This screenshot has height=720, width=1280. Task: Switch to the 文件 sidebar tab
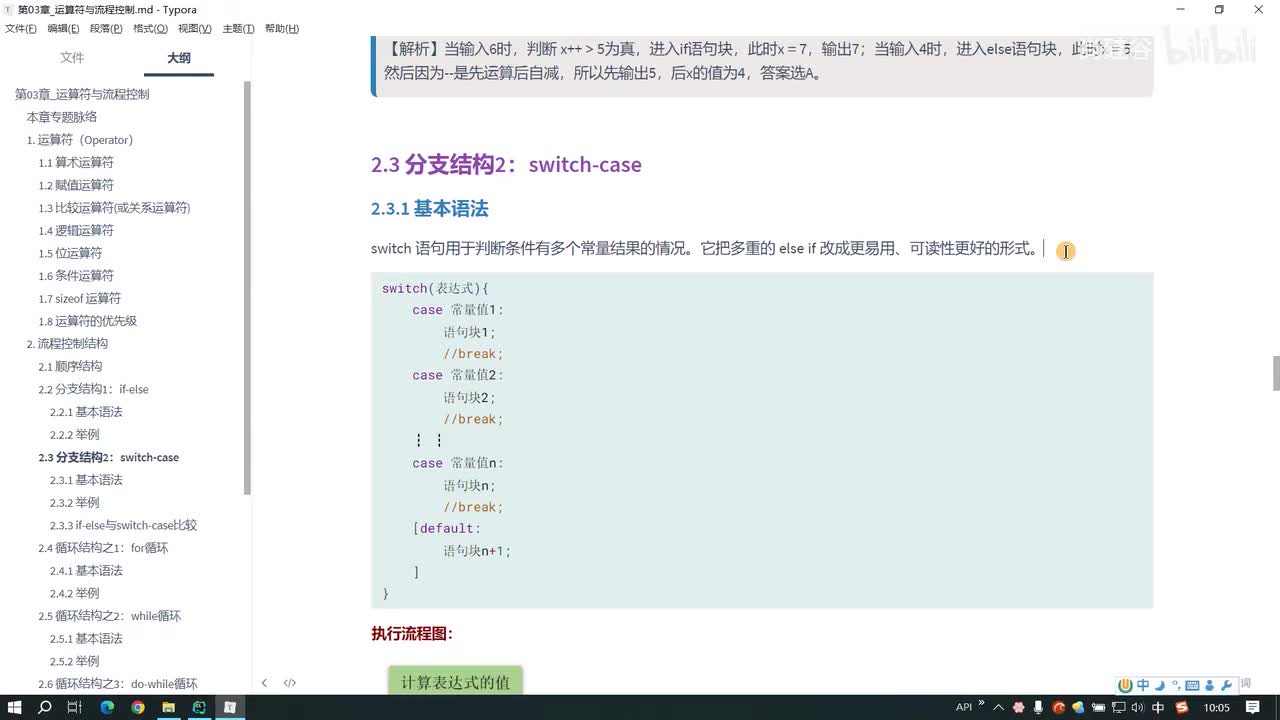[x=72, y=58]
